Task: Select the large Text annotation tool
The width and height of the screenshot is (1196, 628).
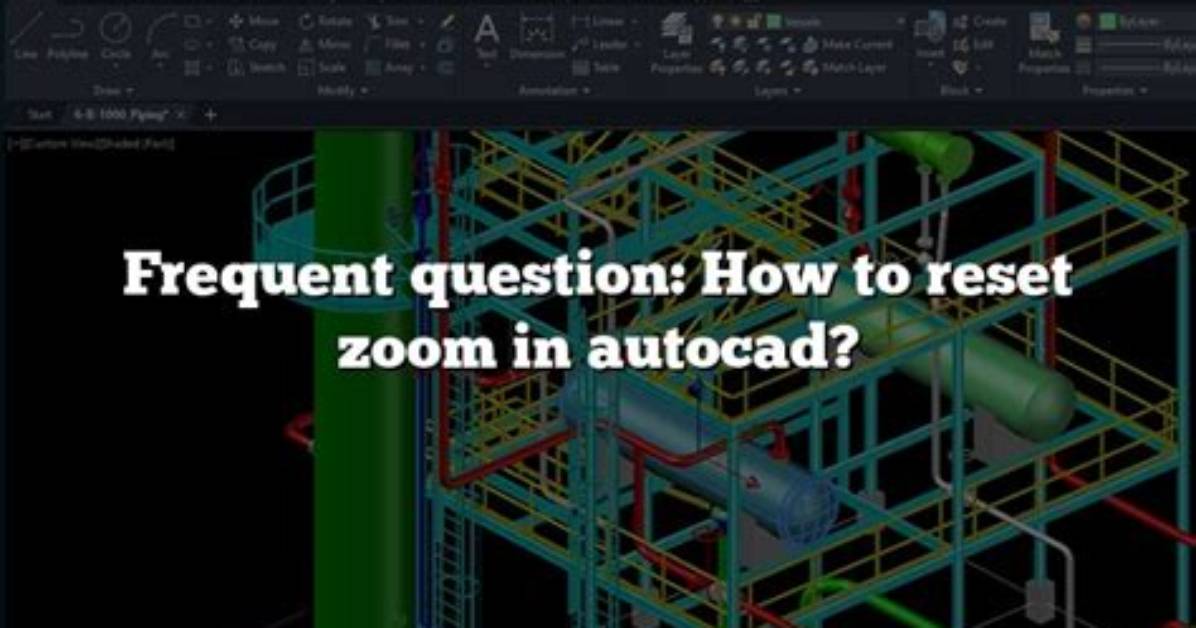Action: [x=487, y=36]
